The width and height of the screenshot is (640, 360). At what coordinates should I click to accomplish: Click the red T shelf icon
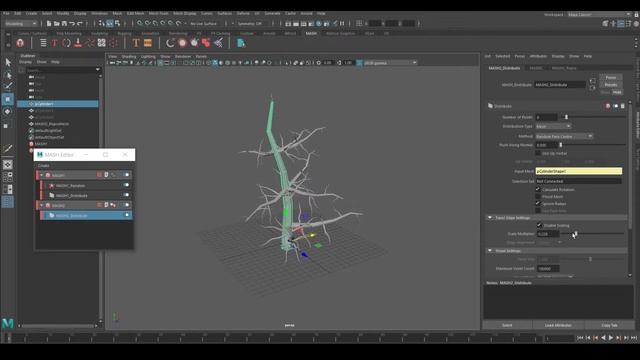point(54,43)
